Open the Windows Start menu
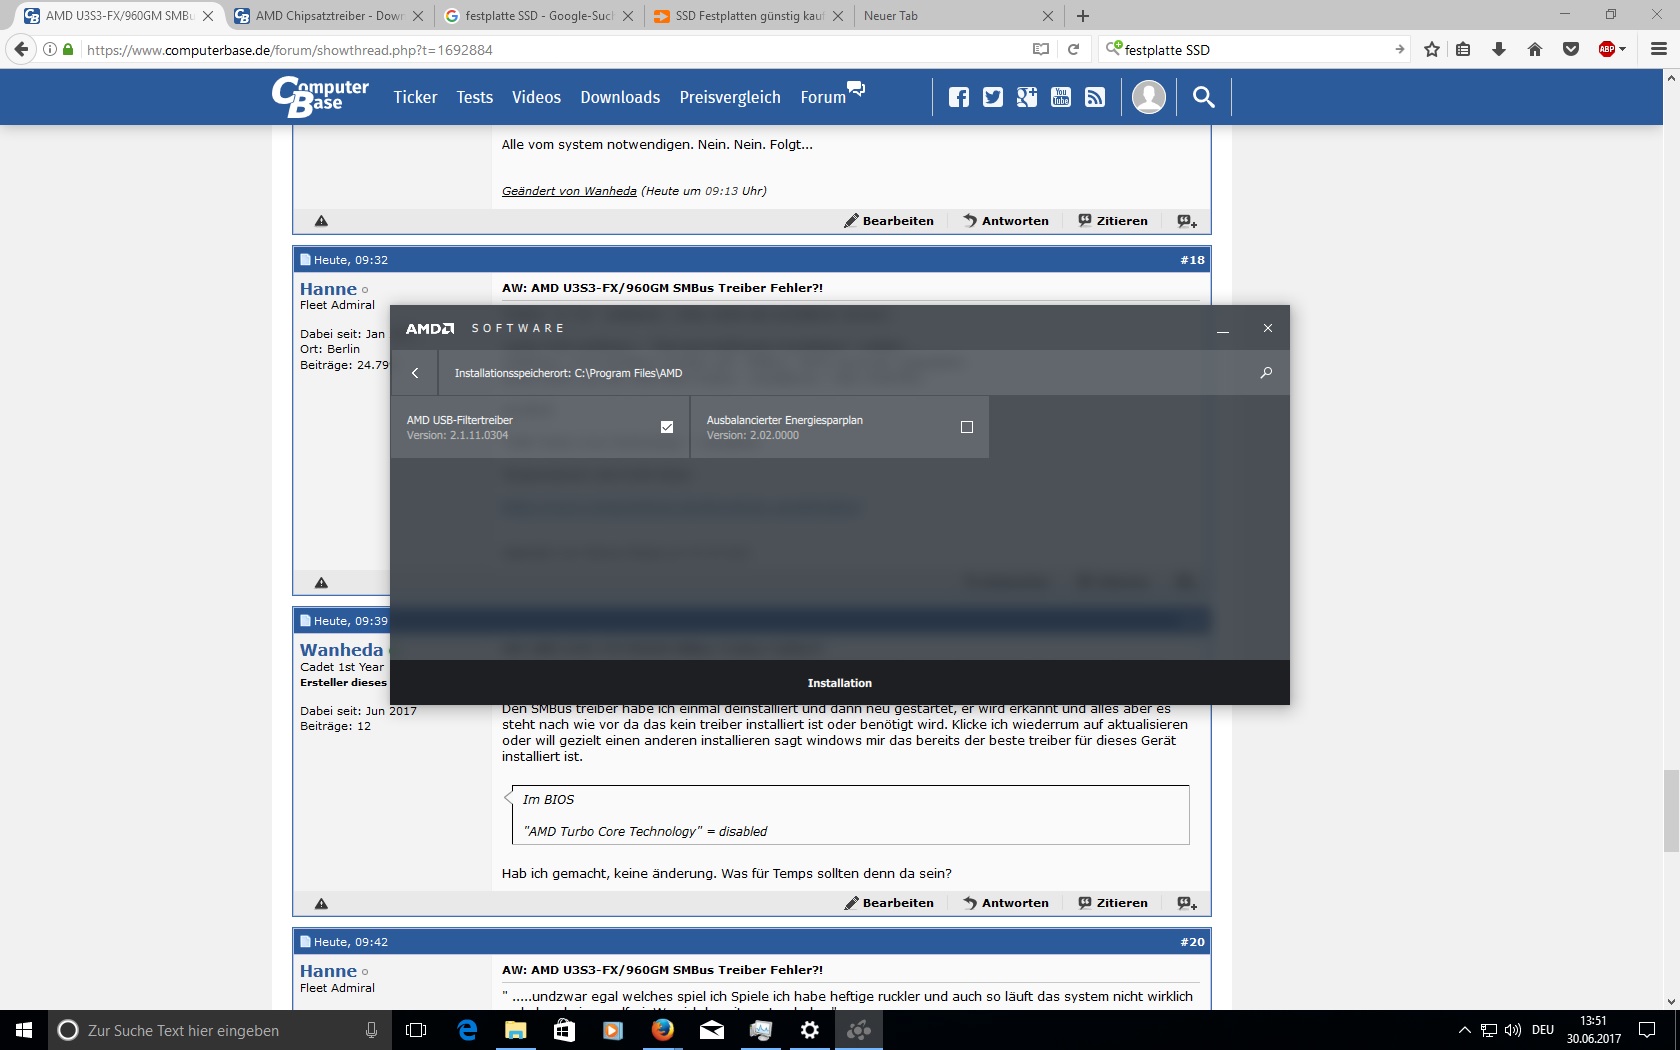This screenshot has width=1680, height=1050. click(24, 1030)
